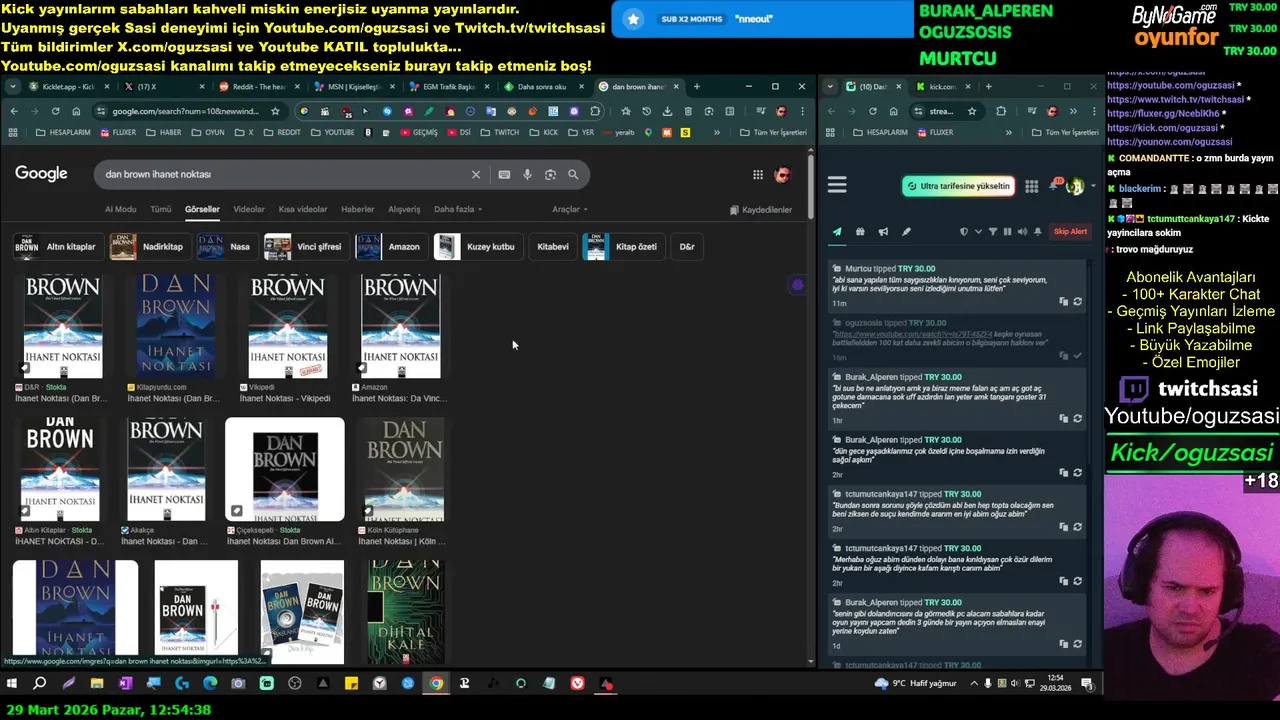Open Kaydedilenler saved items
Screen dimensions: 1280x720
coord(761,210)
